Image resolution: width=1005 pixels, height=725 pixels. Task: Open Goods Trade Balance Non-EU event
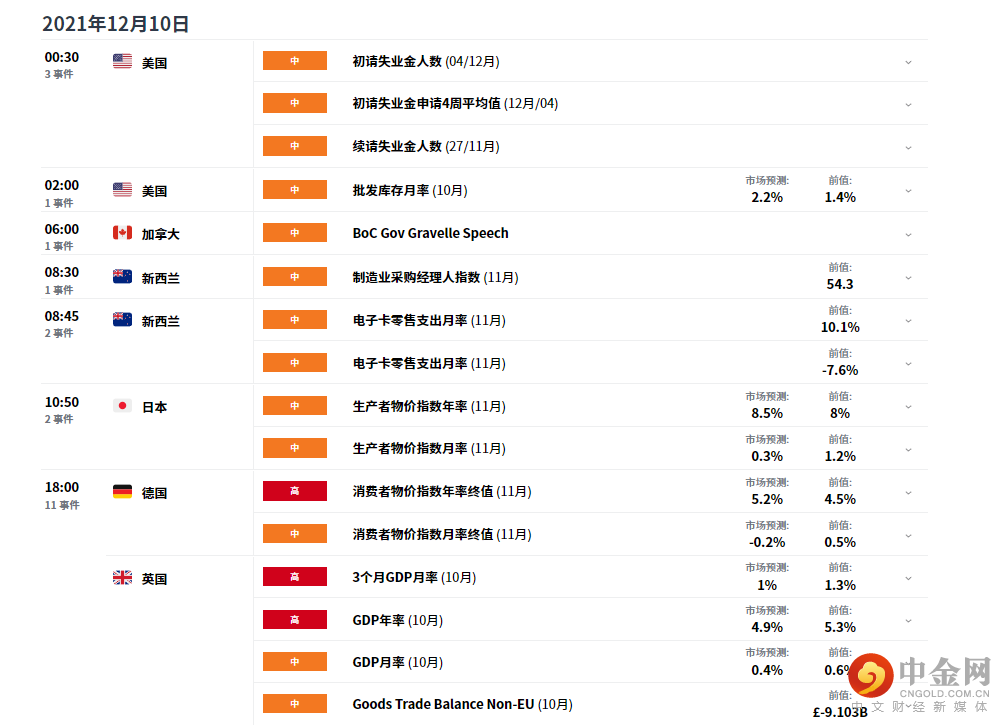(x=462, y=704)
